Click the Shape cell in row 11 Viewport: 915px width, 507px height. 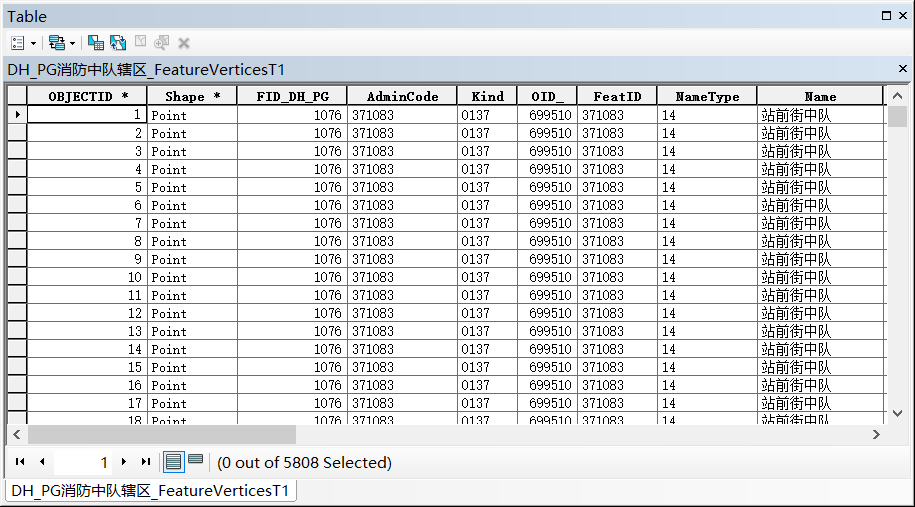point(192,295)
